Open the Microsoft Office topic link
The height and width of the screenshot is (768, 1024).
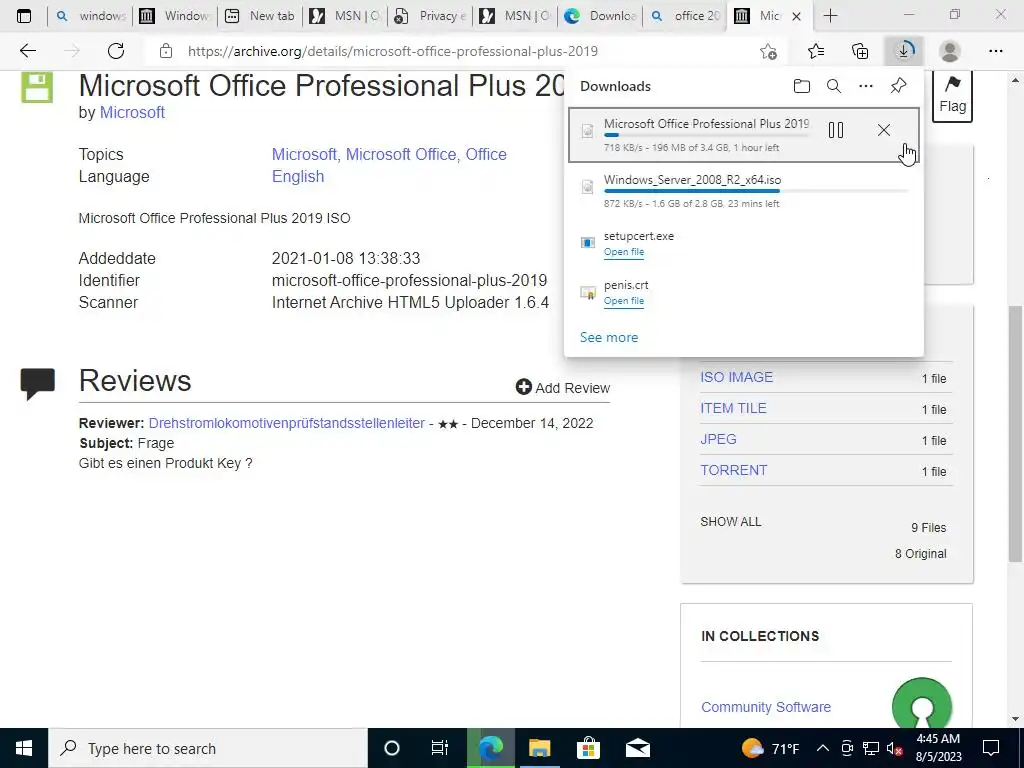click(x=401, y=154)
